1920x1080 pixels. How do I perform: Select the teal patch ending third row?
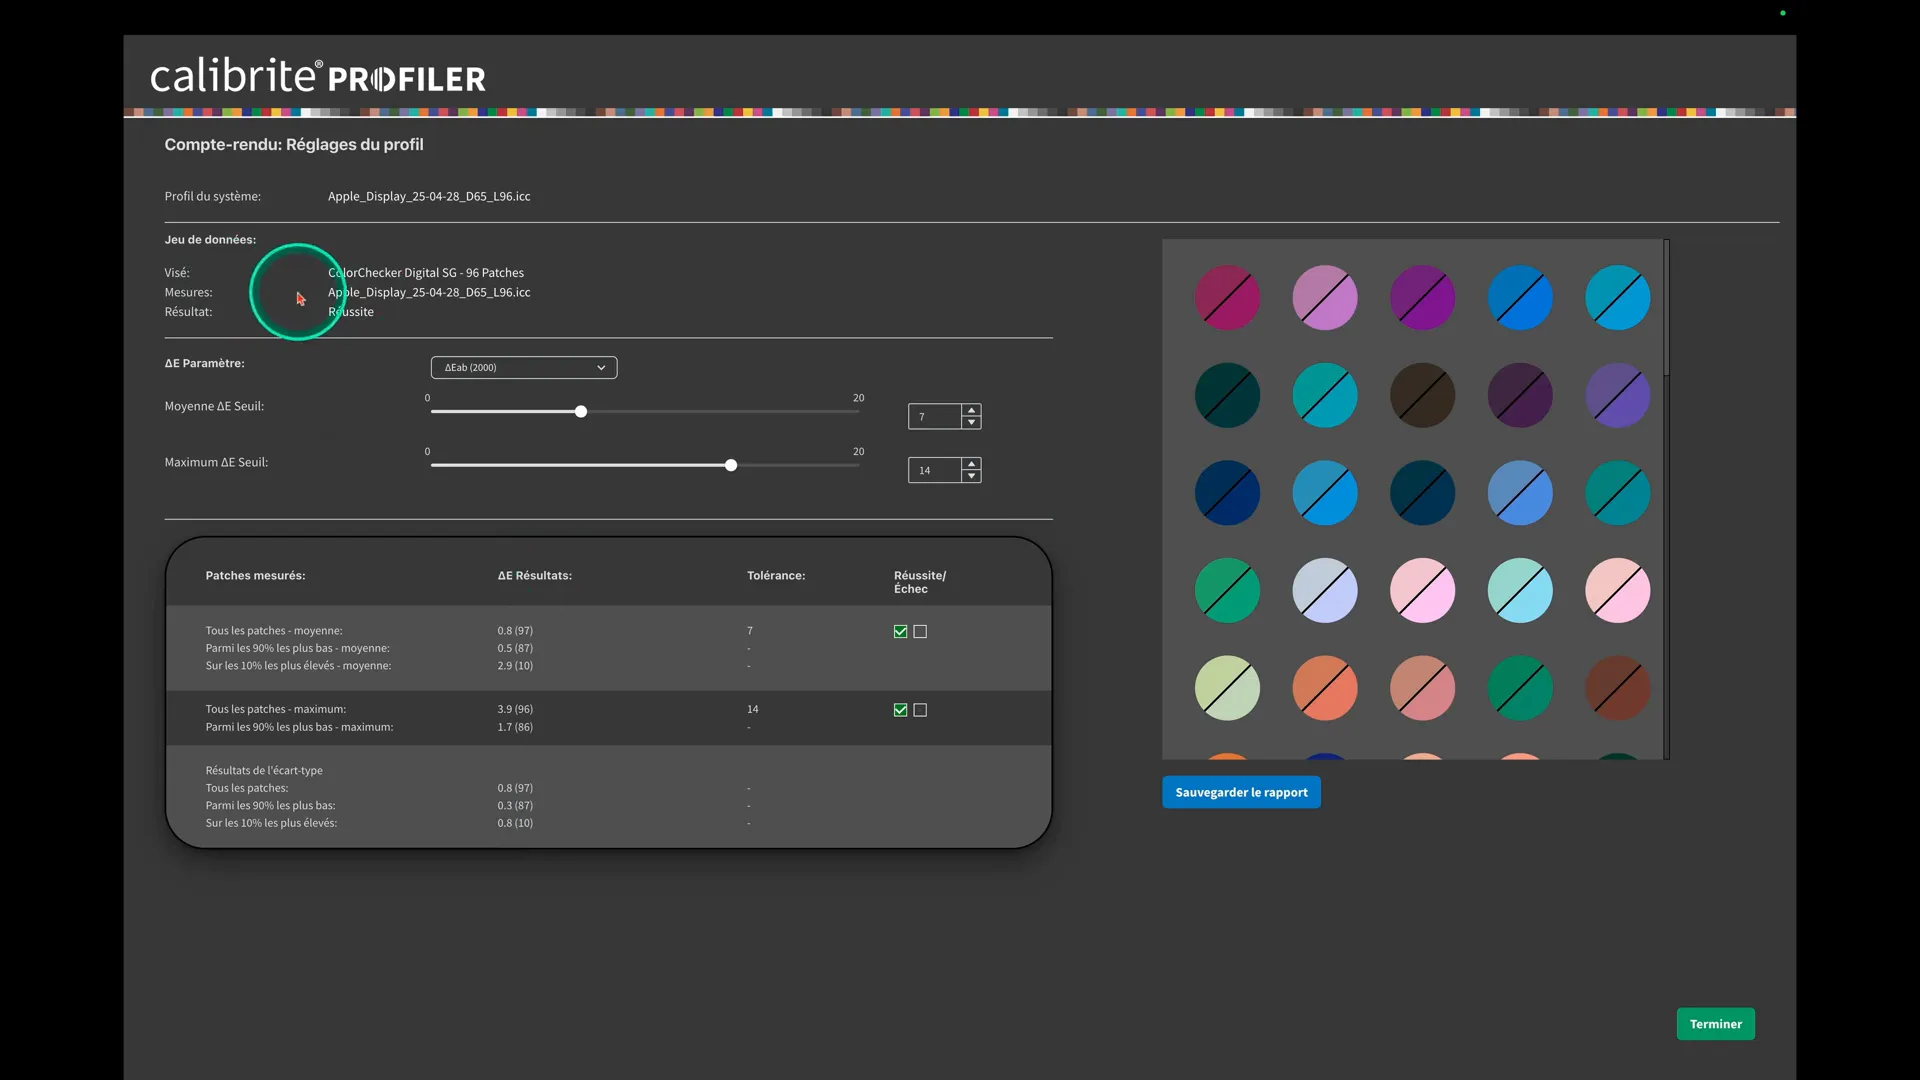click(1618, 493)
